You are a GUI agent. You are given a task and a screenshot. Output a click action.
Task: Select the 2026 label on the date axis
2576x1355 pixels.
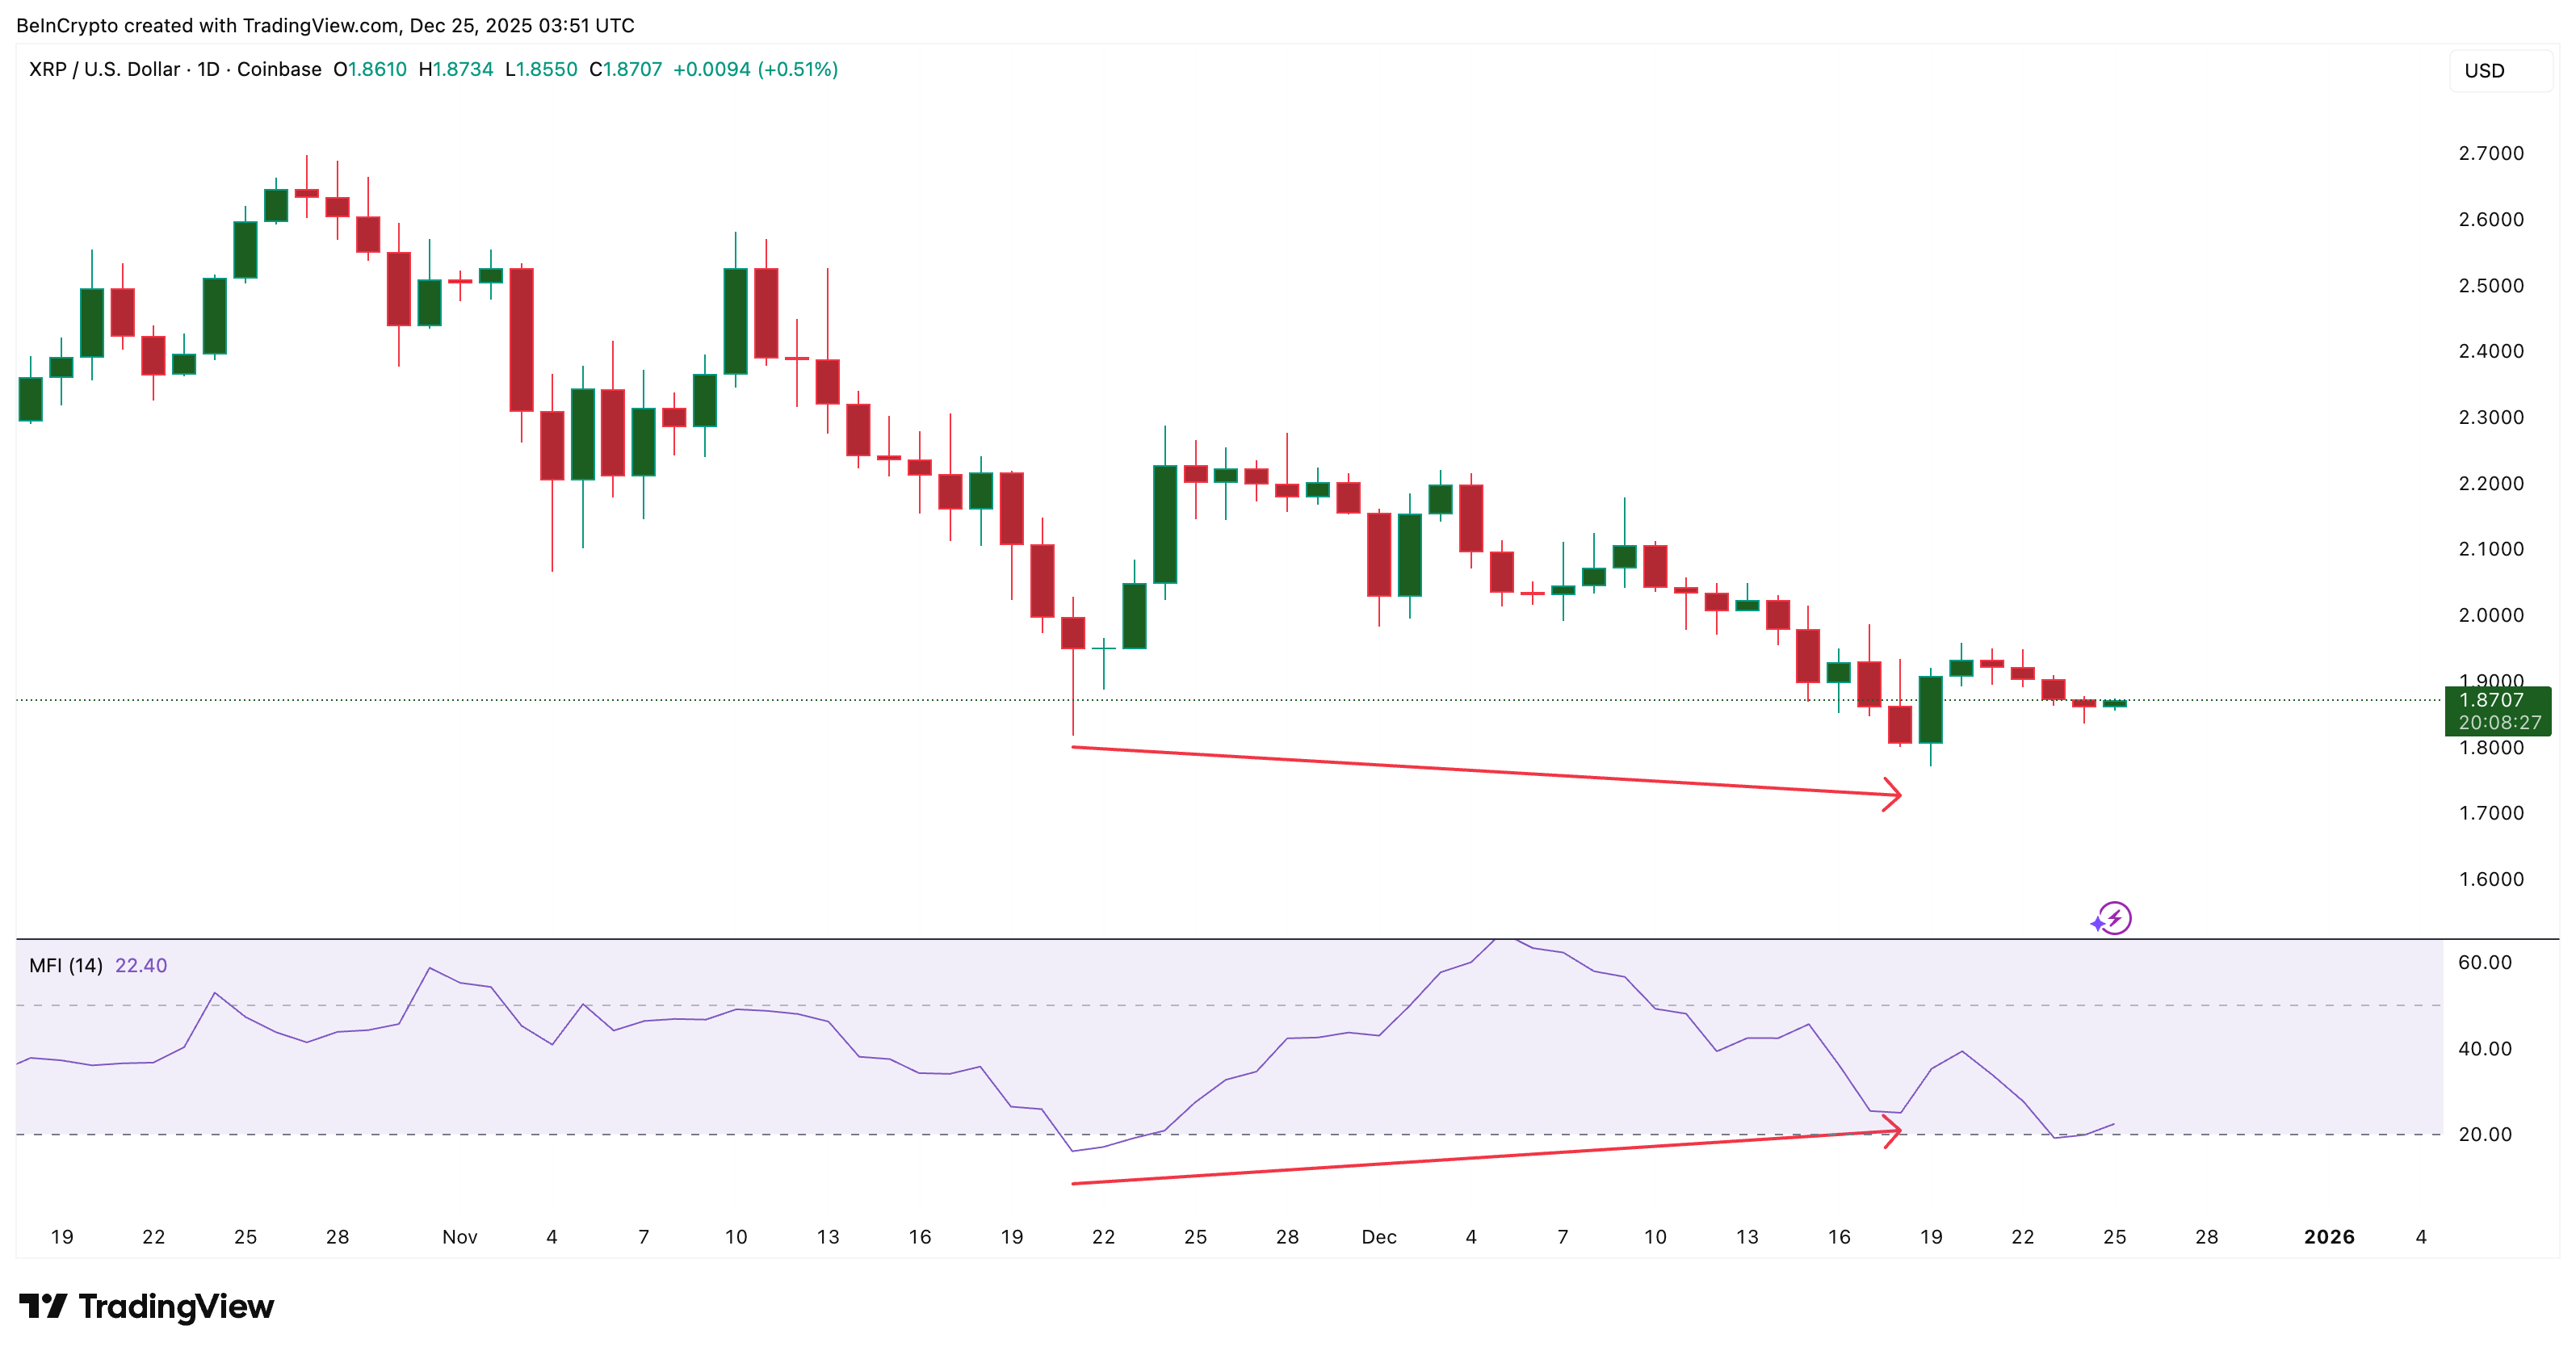tap(2328, 1236)
